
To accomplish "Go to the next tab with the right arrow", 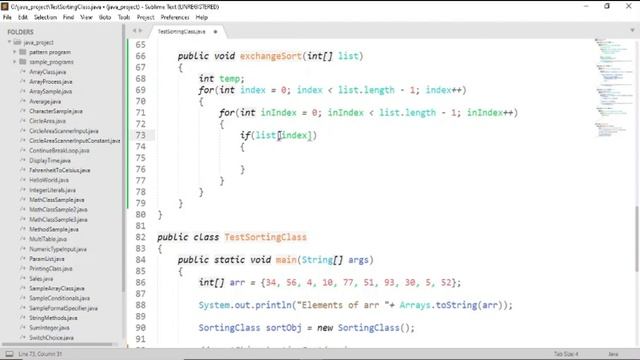I will (x=140, y=31).
